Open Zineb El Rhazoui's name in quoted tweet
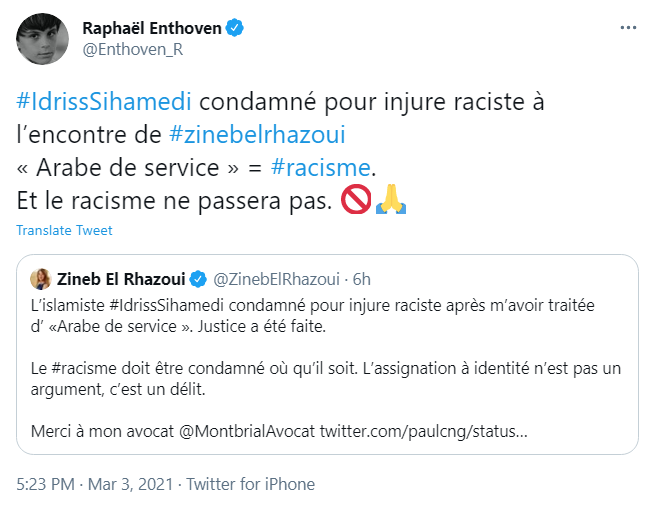The image size is (655, 510). [x=122, y=279]
